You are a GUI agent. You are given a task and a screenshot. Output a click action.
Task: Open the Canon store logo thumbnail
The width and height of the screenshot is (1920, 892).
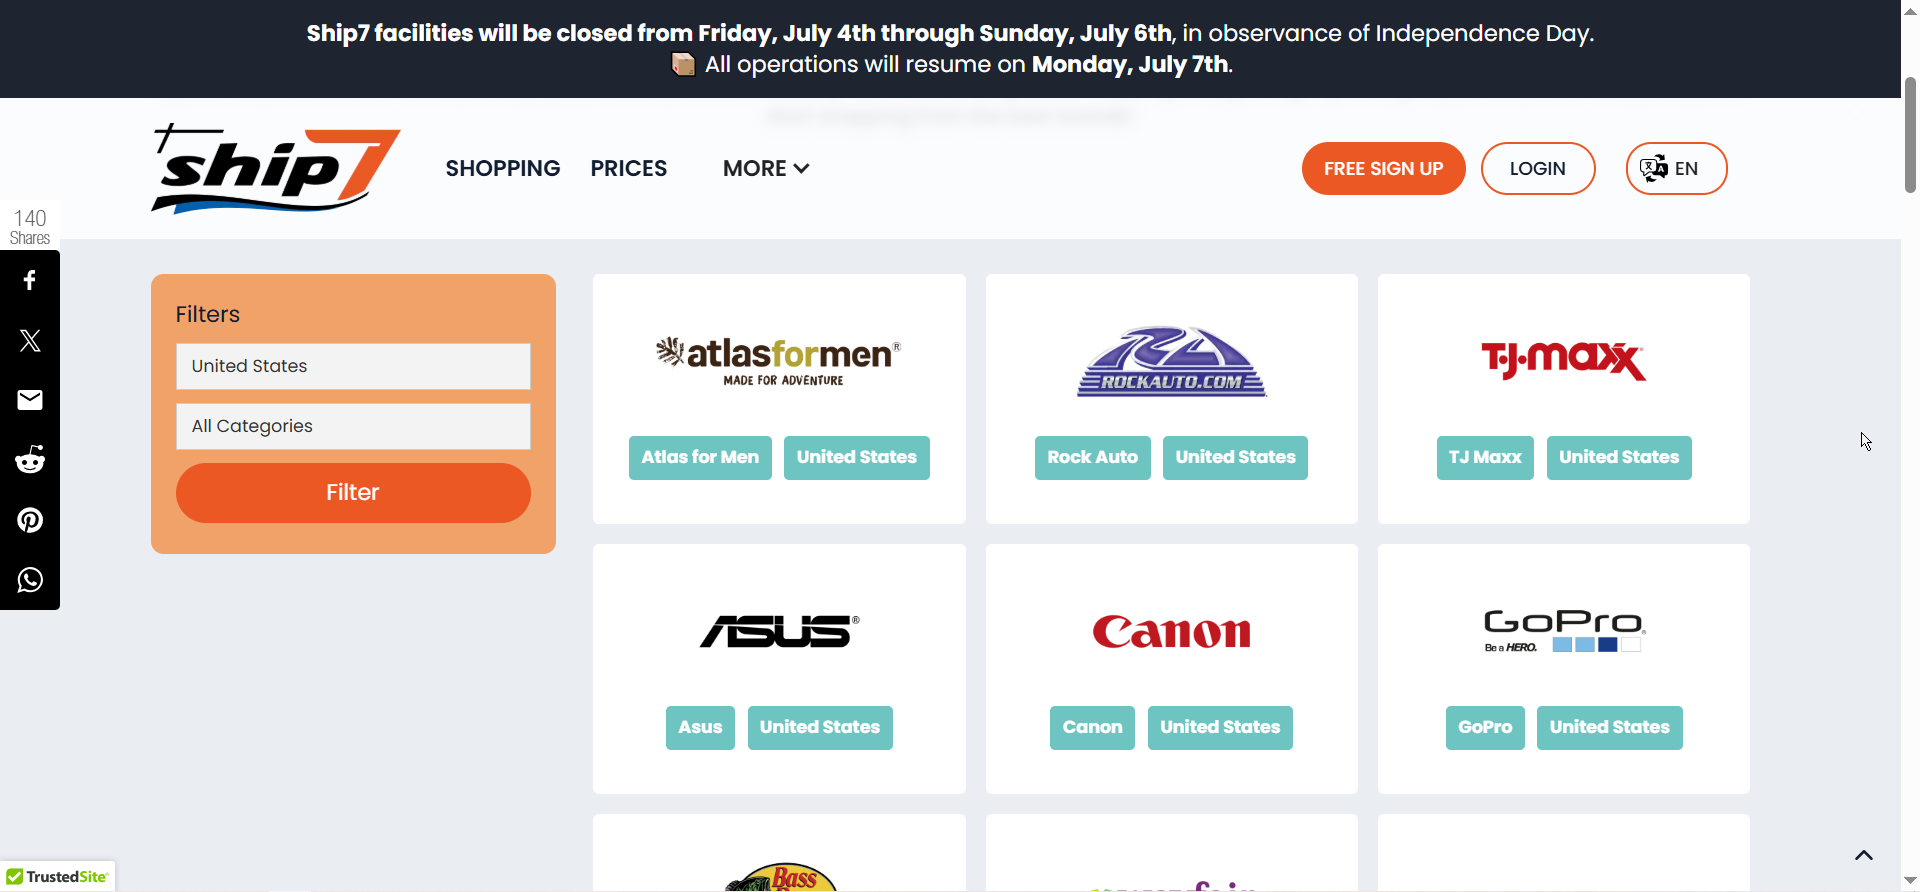[x=1171, y=632]
